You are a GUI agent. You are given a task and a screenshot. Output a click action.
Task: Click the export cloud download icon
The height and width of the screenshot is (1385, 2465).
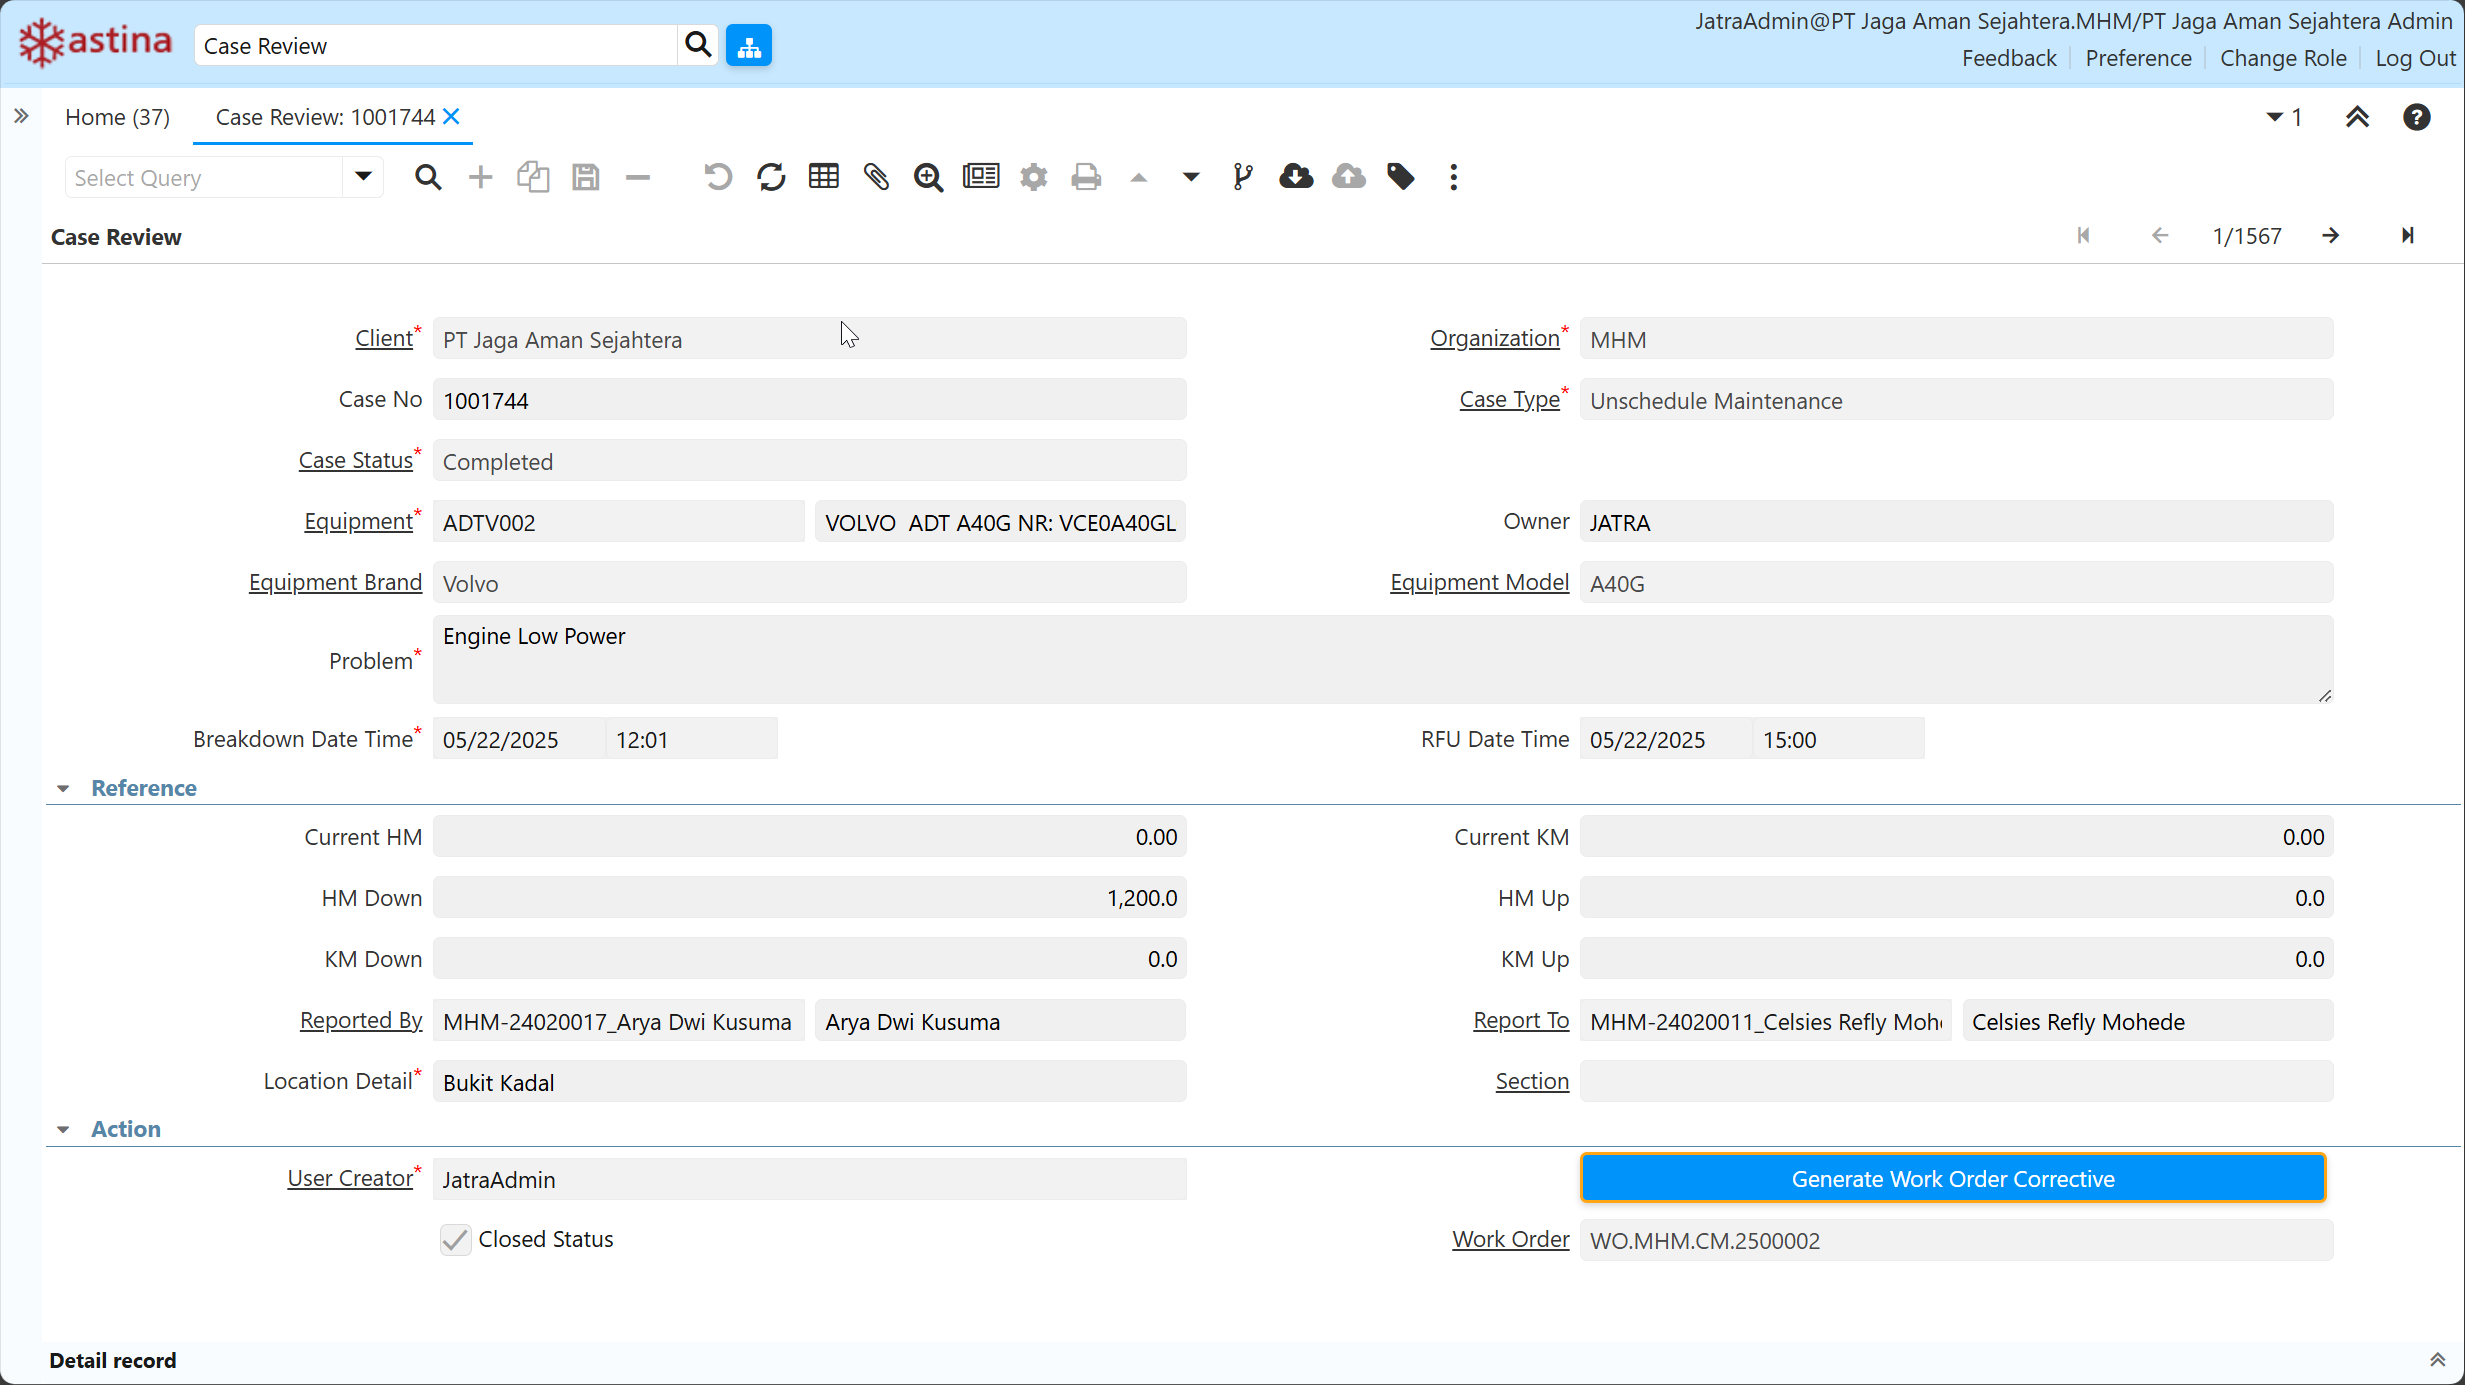1296,177
